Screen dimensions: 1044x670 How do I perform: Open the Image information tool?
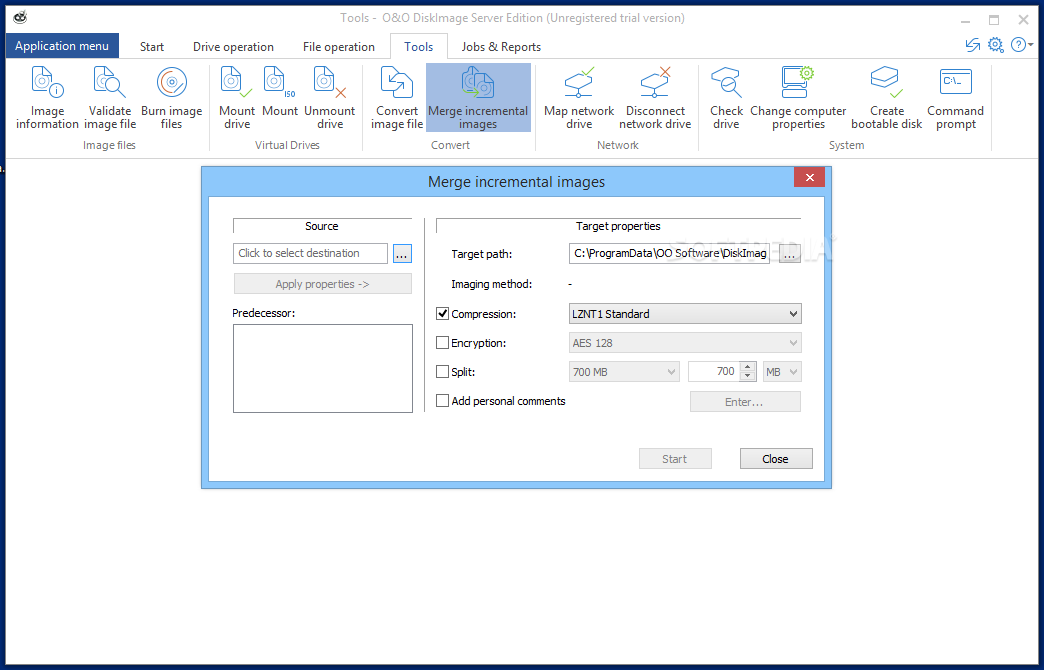tap(47, 98)
